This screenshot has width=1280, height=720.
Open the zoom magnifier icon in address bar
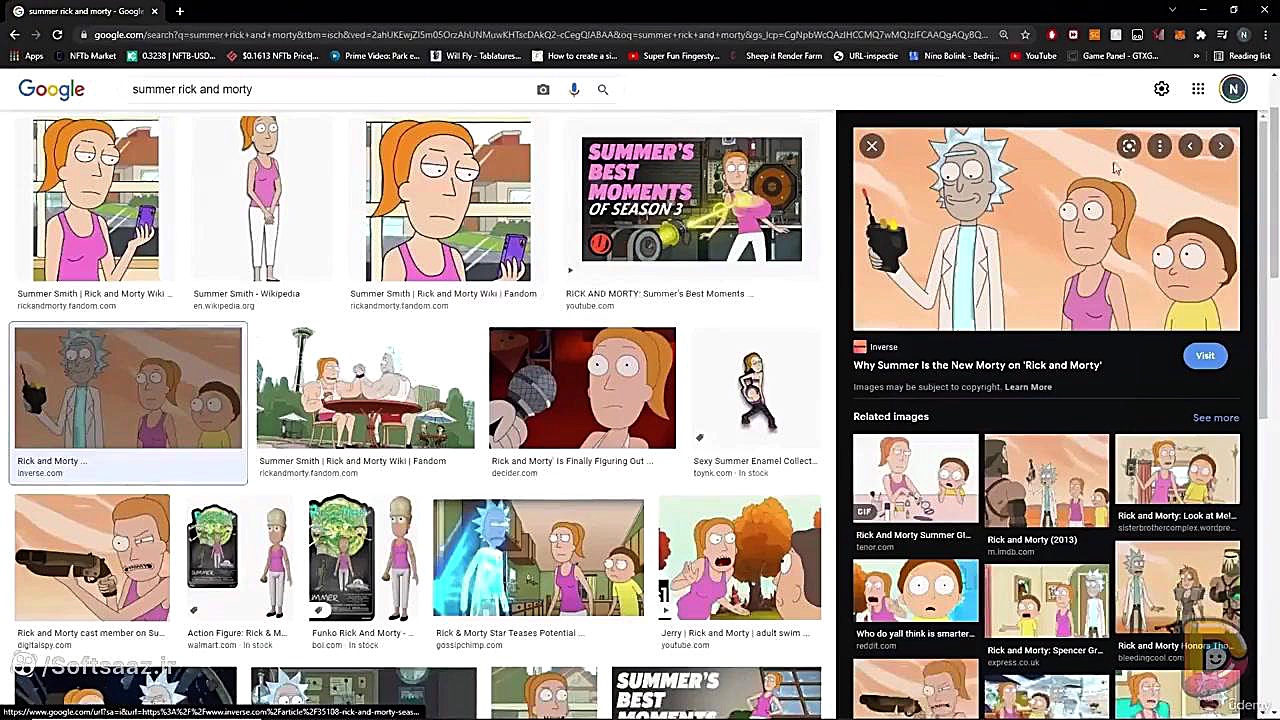1003,34
